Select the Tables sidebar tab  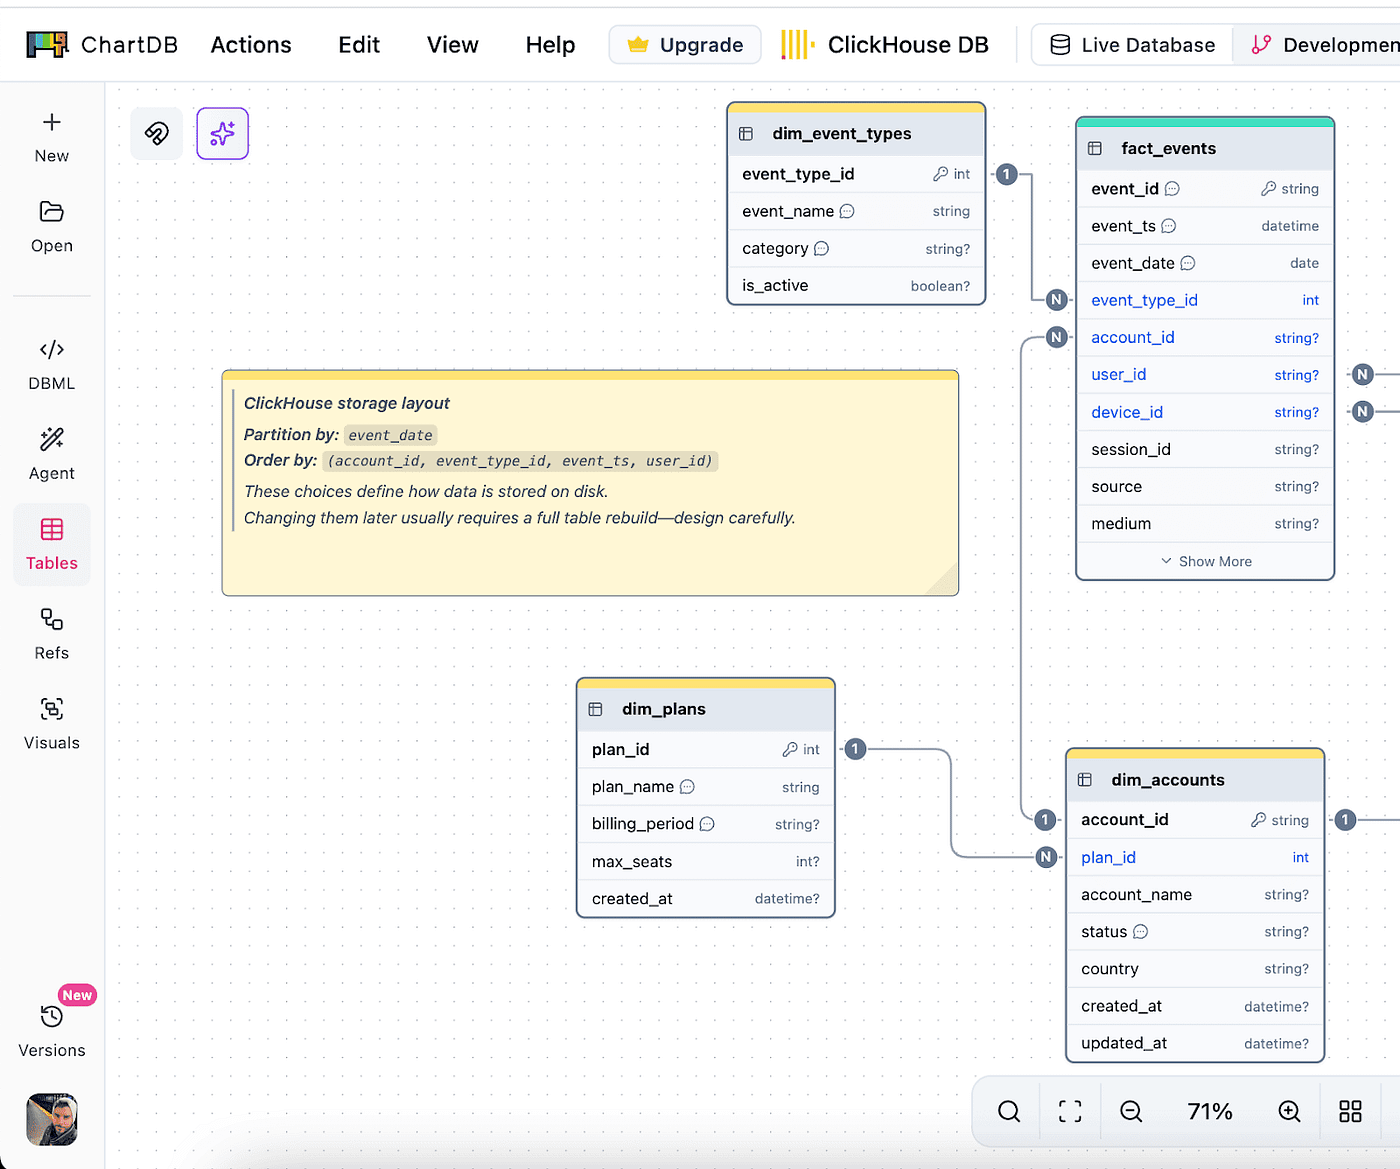pyautogui.click(x=52, y=544)
